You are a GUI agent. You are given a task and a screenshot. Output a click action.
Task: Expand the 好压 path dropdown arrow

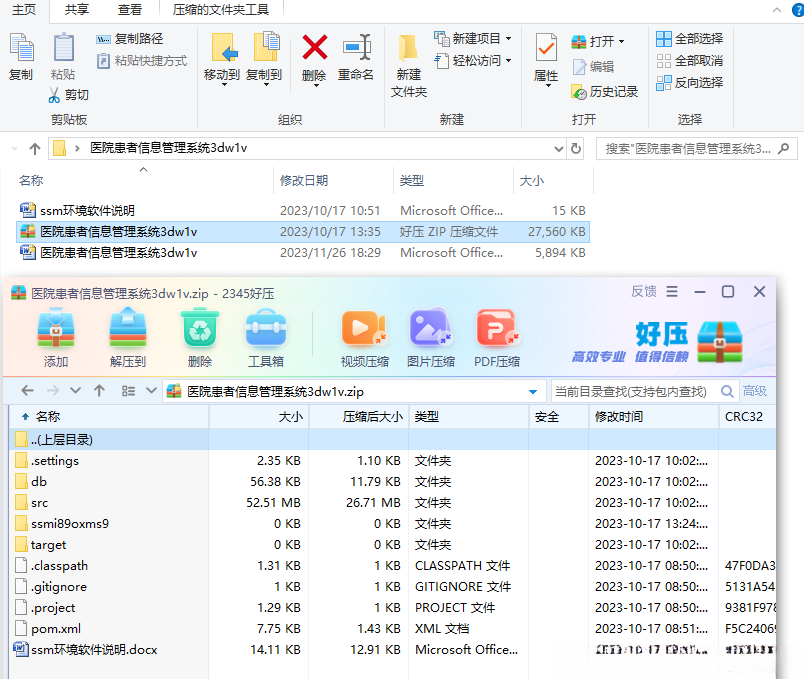pyautogui.click(x=533, y=392)
